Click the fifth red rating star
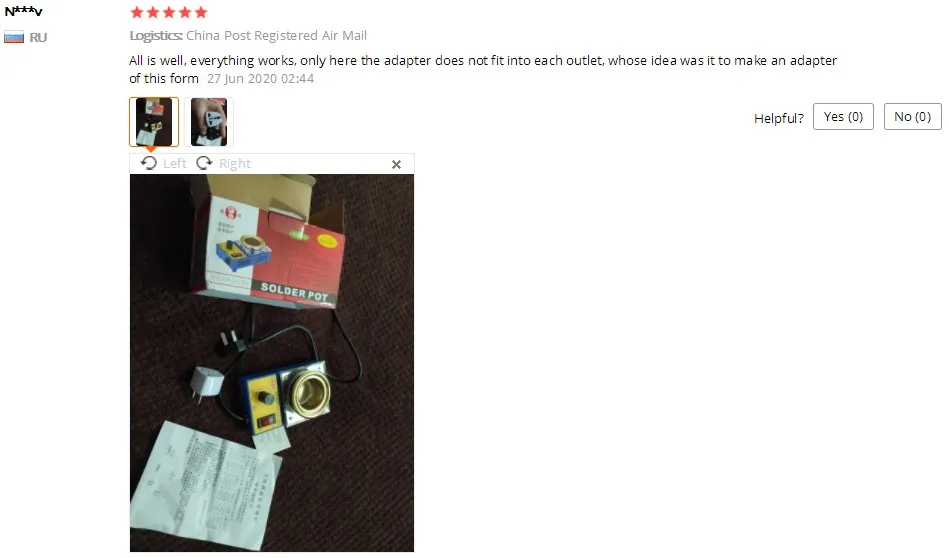 pyautogui.click(x=201, y=12)
